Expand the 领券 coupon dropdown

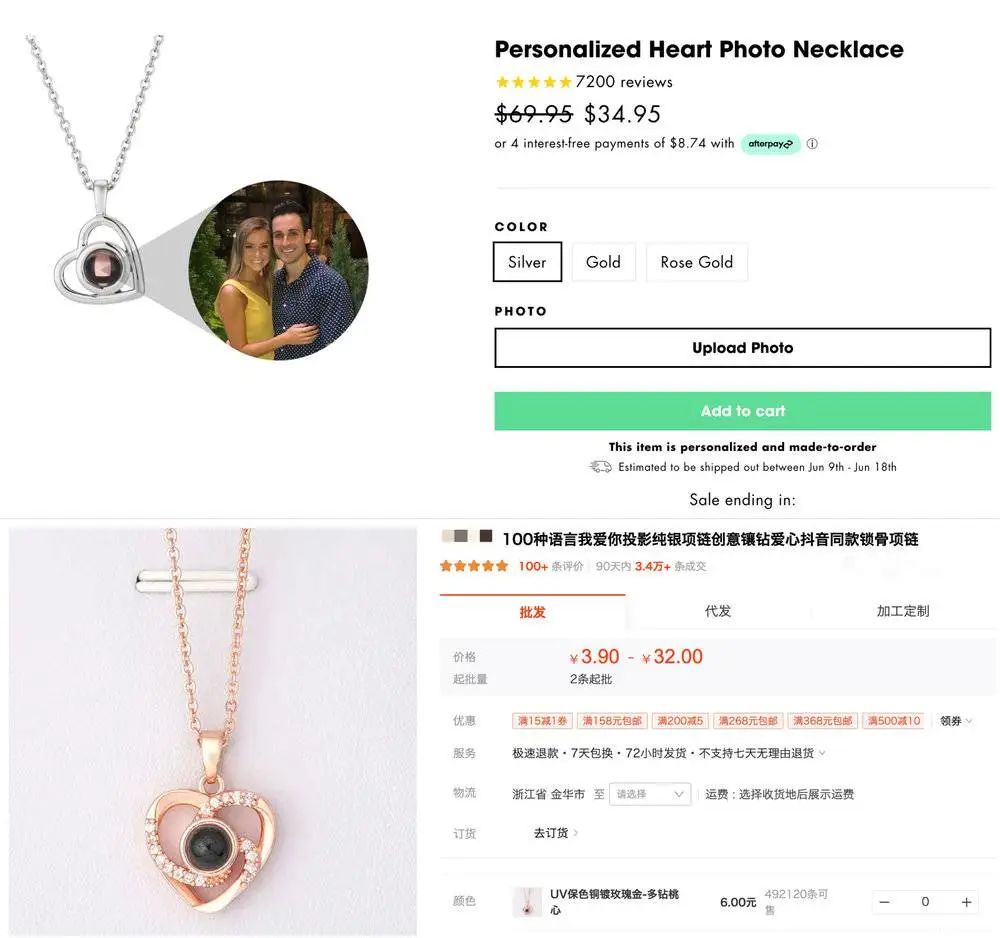956,721
